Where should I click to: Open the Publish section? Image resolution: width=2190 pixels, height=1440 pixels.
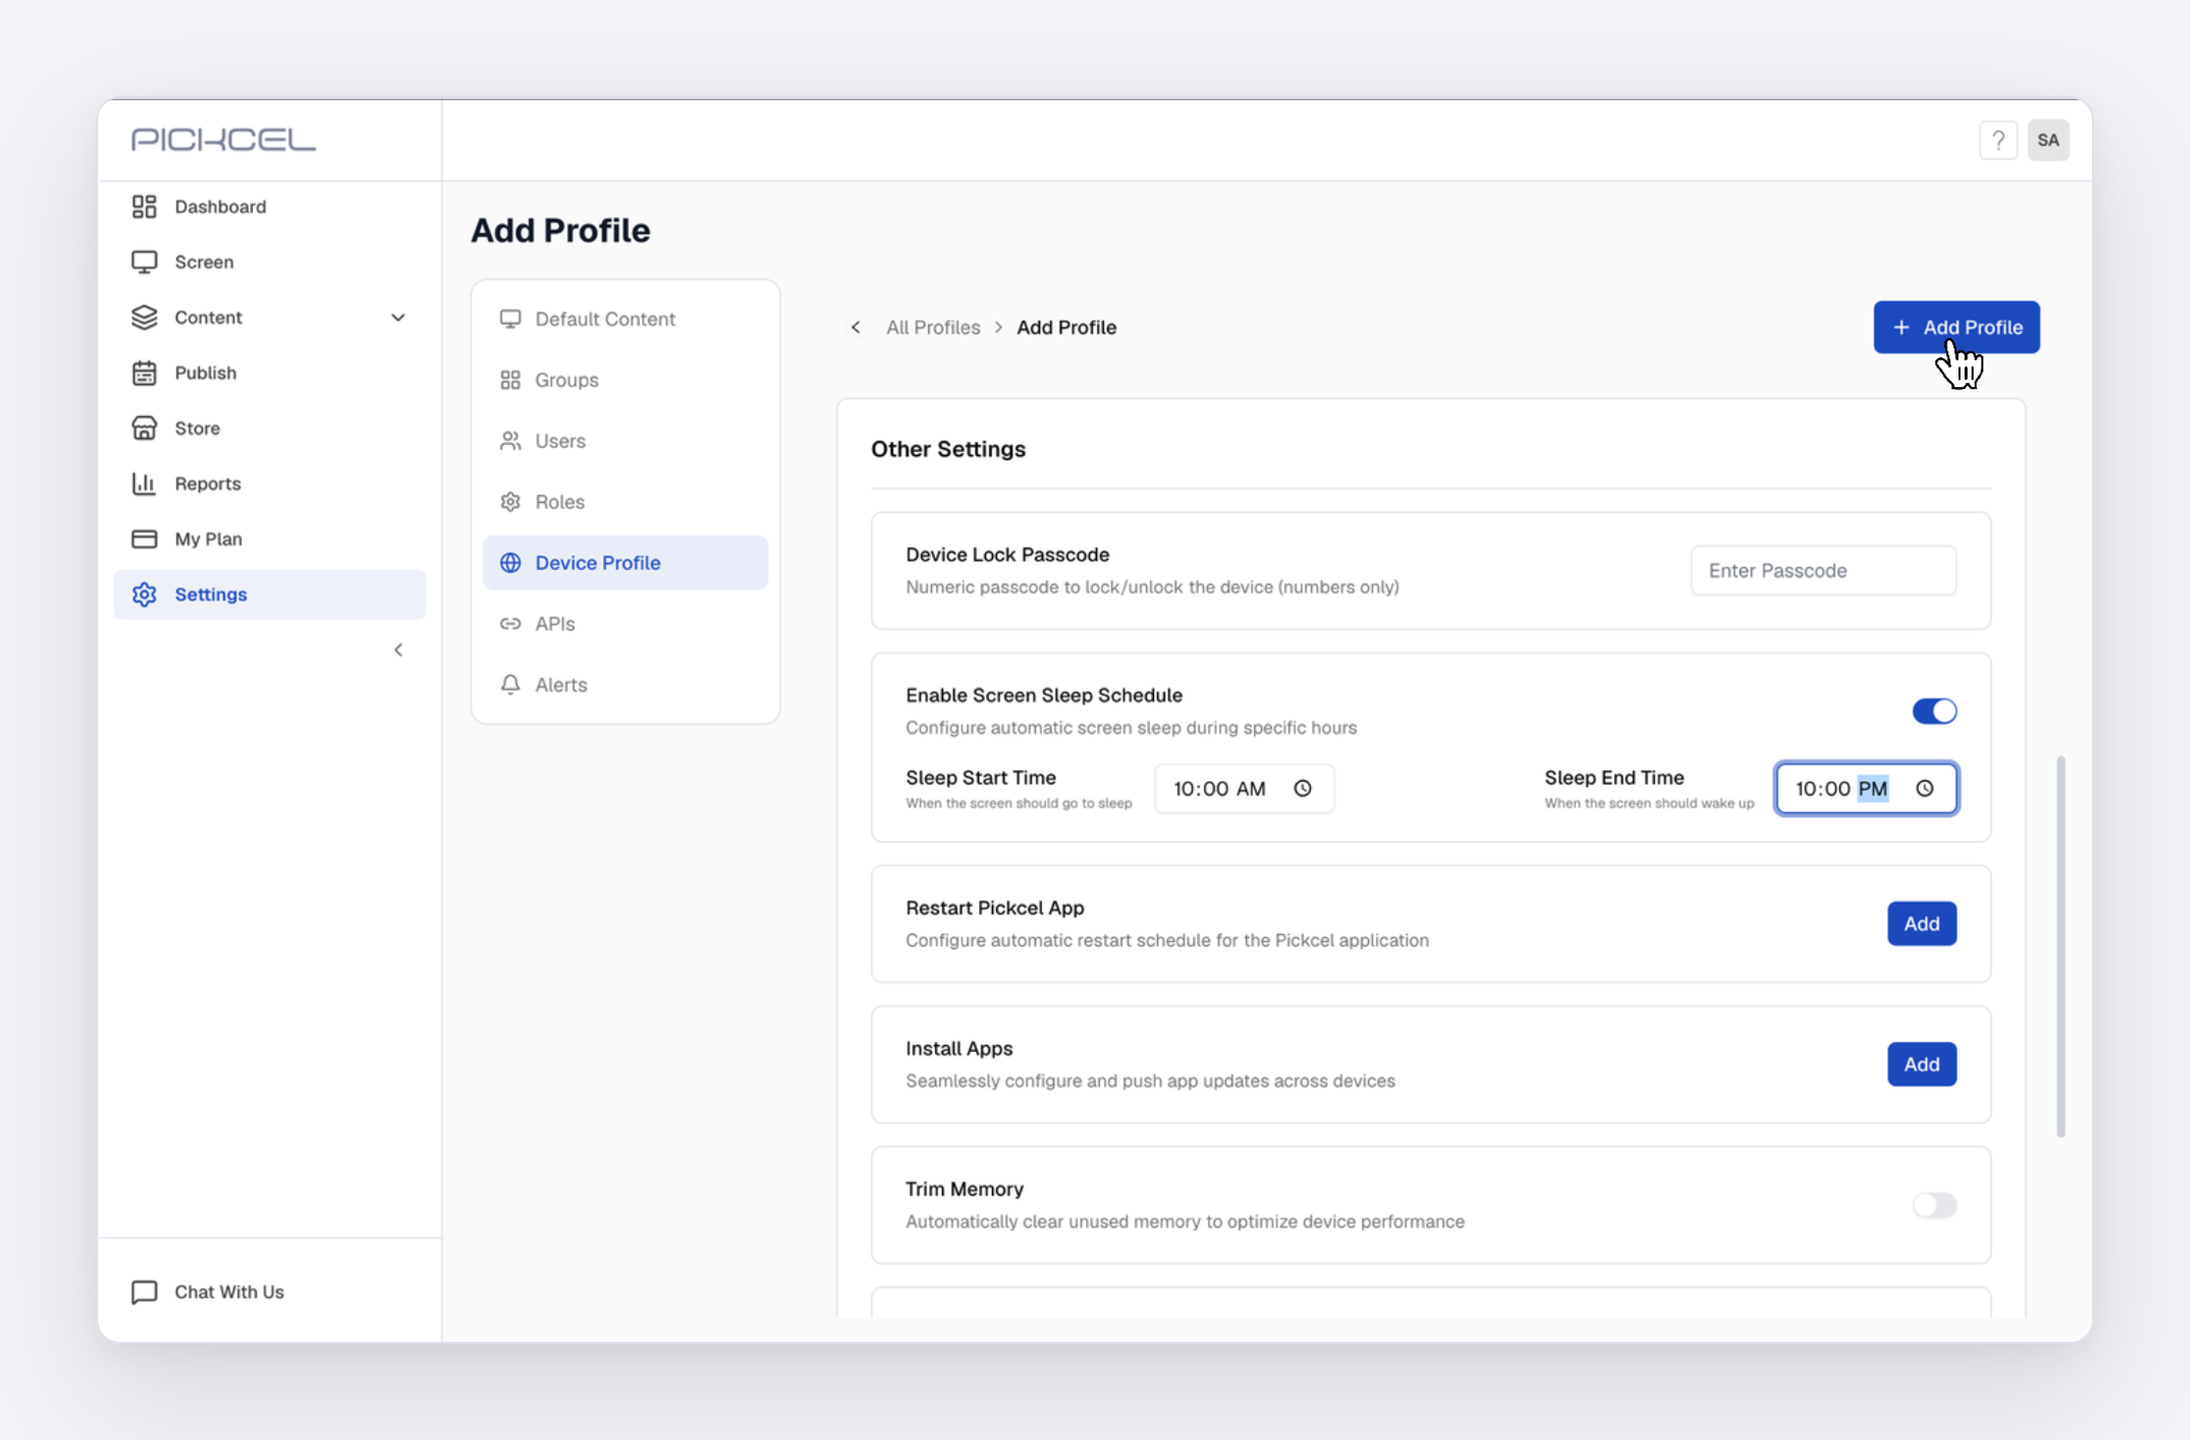pos(270,372)
